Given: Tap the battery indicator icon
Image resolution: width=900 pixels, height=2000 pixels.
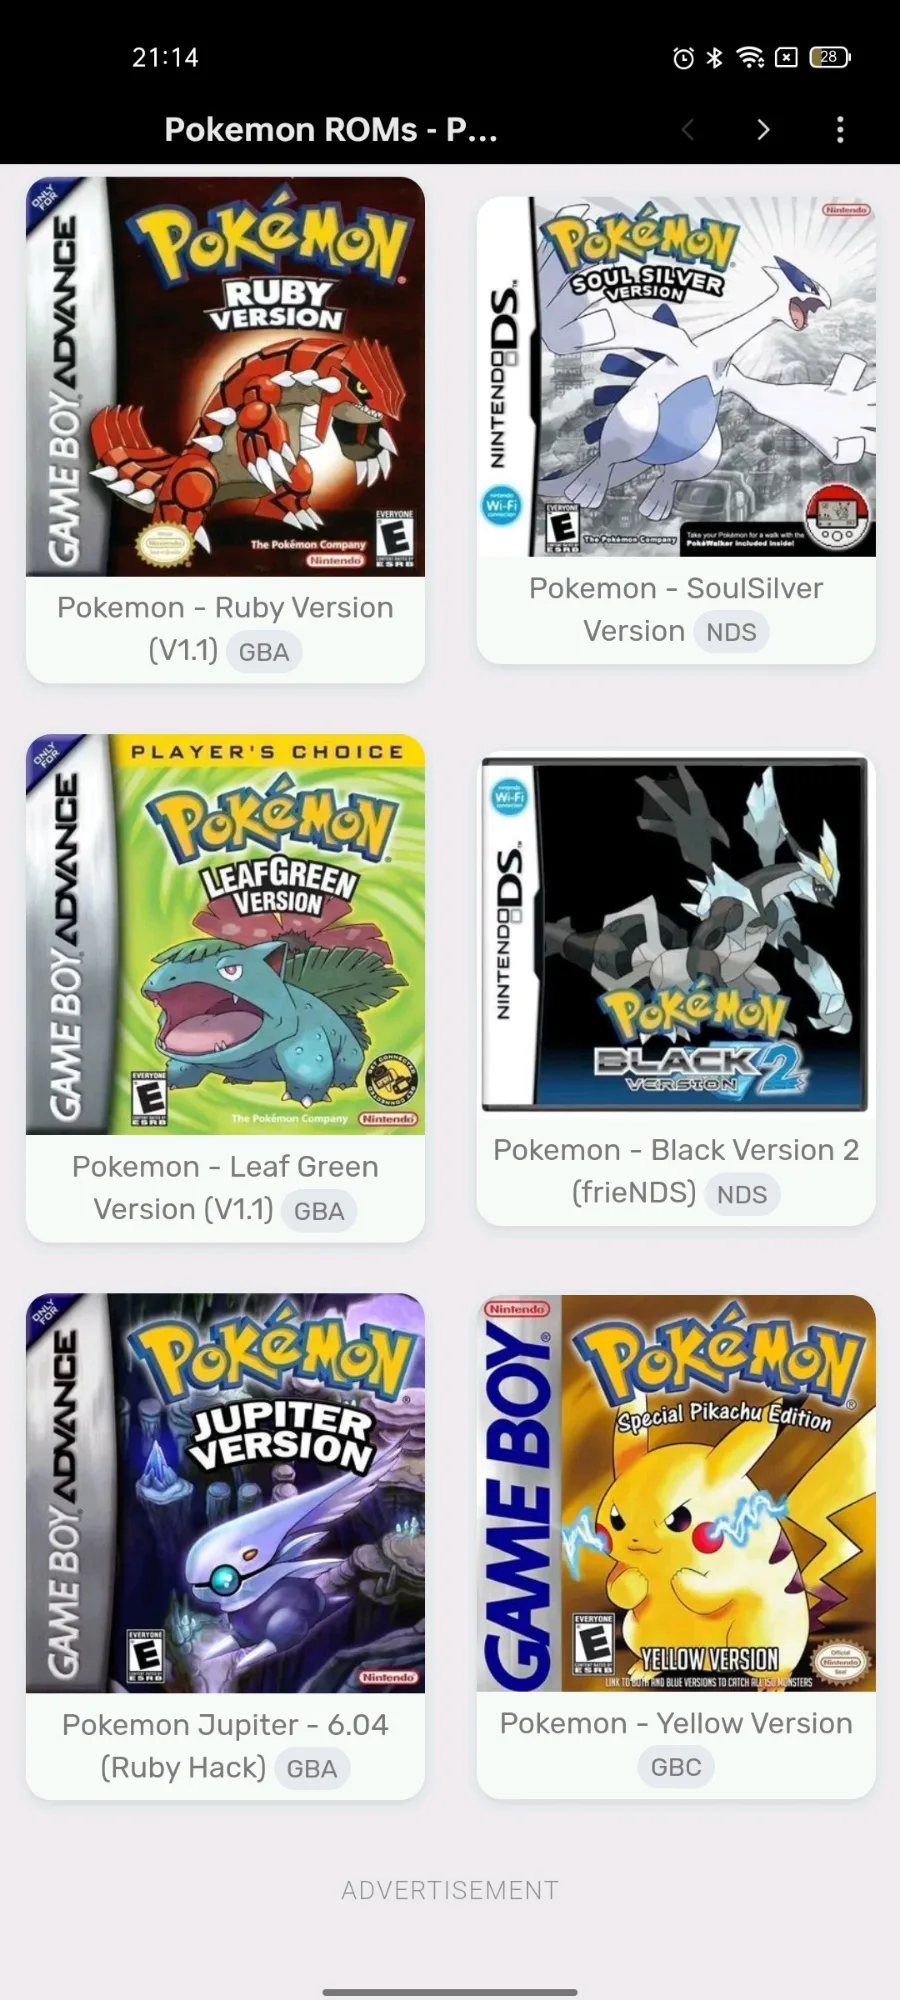Looking at the screenshot, I should click(x=830, y=58).
